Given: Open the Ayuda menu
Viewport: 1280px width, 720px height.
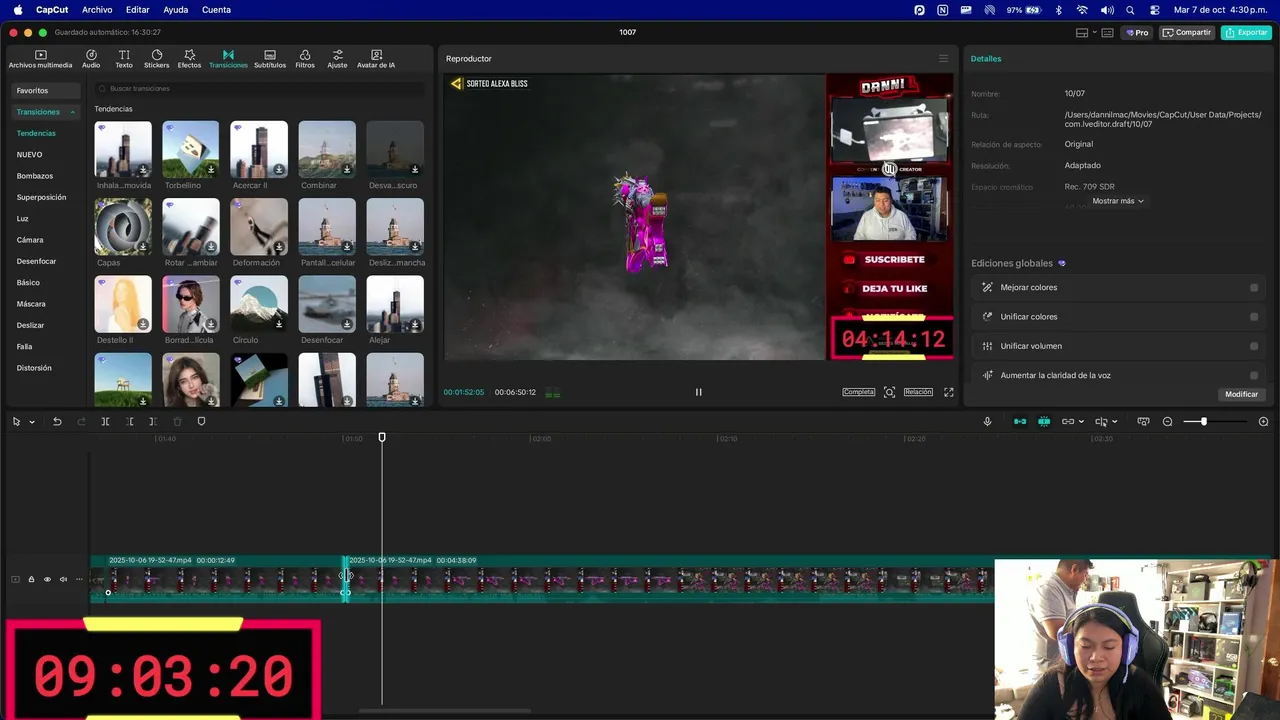Looking at the screenshot, I should click(175, 10).
